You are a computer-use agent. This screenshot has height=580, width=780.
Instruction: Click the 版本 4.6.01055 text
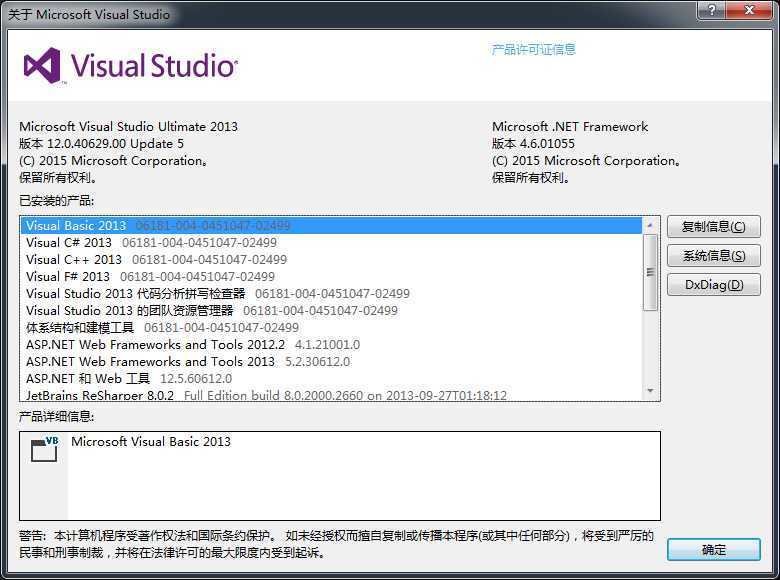(x=533, y=144)
